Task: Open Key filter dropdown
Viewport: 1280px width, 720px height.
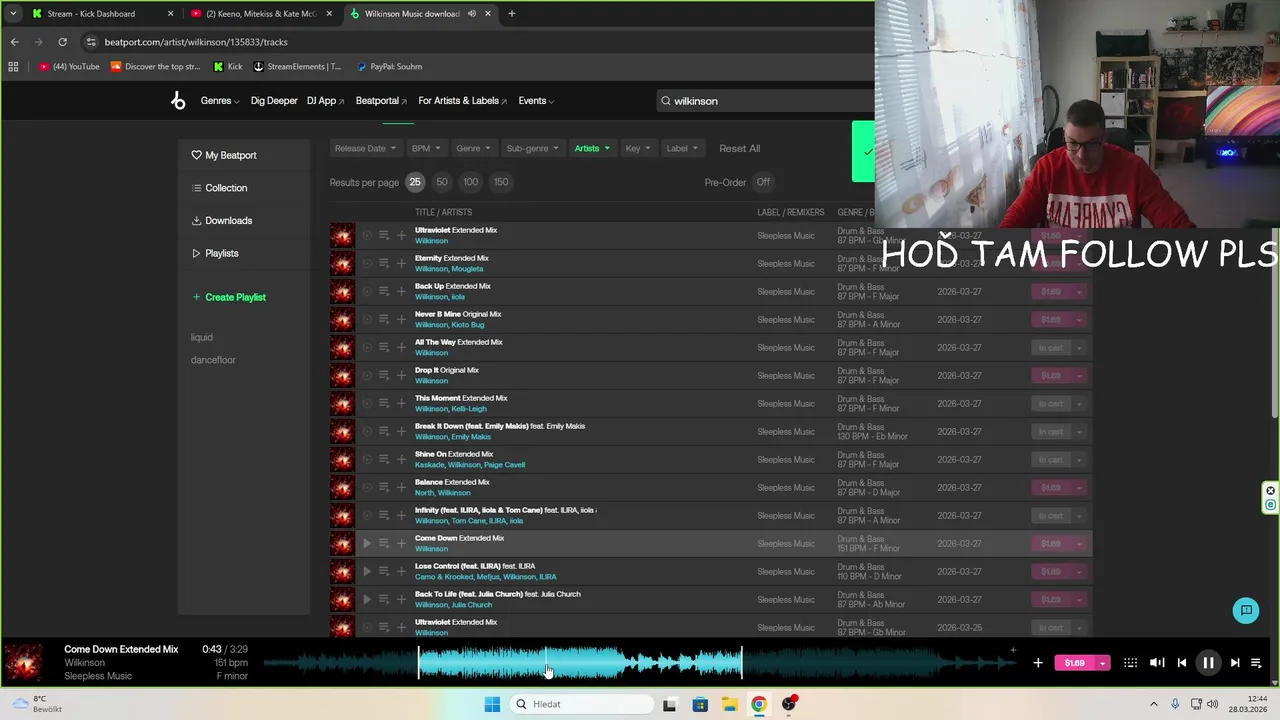Action: coord(638,148)
